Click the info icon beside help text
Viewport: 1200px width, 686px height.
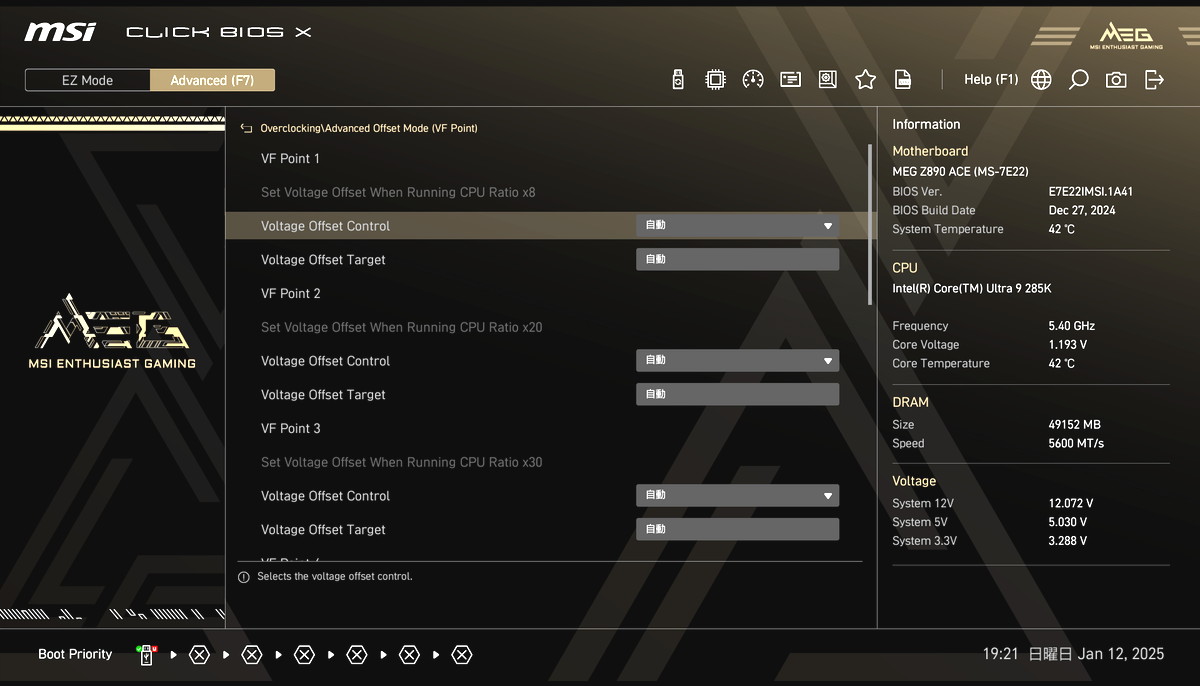pyautogui.click(x=243, y=577)
